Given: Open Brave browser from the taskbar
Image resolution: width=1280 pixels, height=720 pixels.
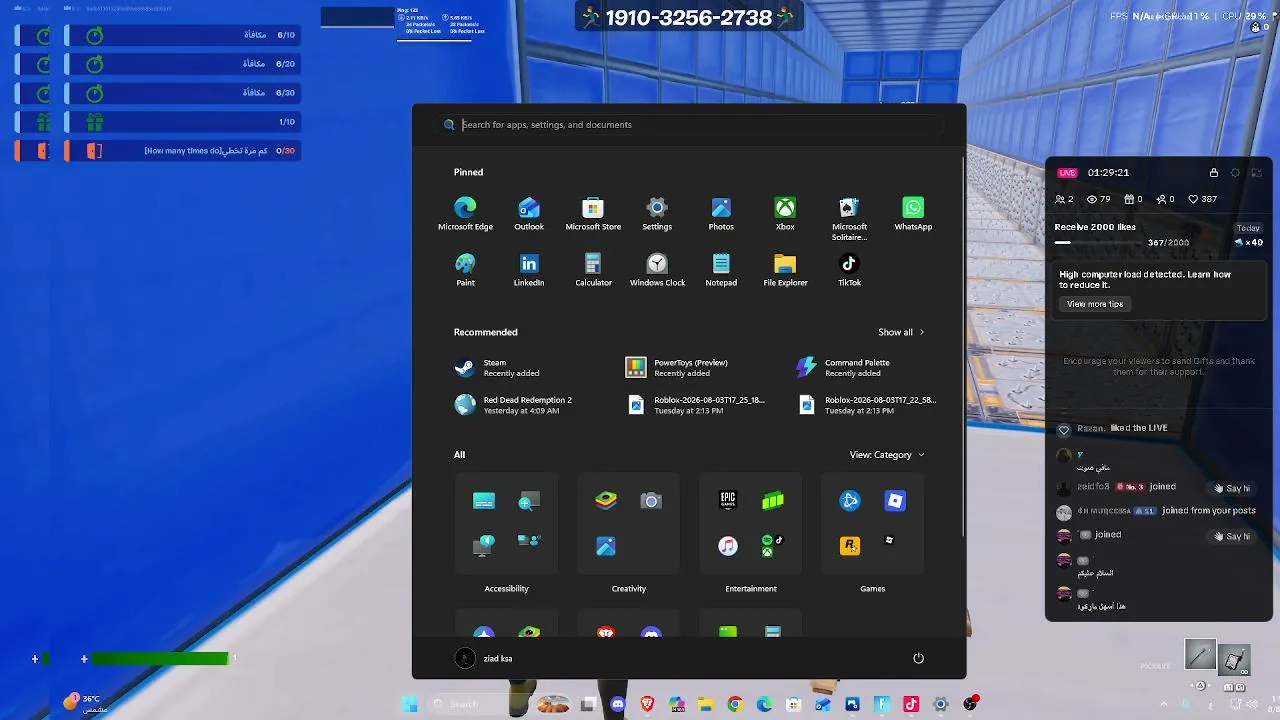Looking at the screenshot, I should point(647,704).
